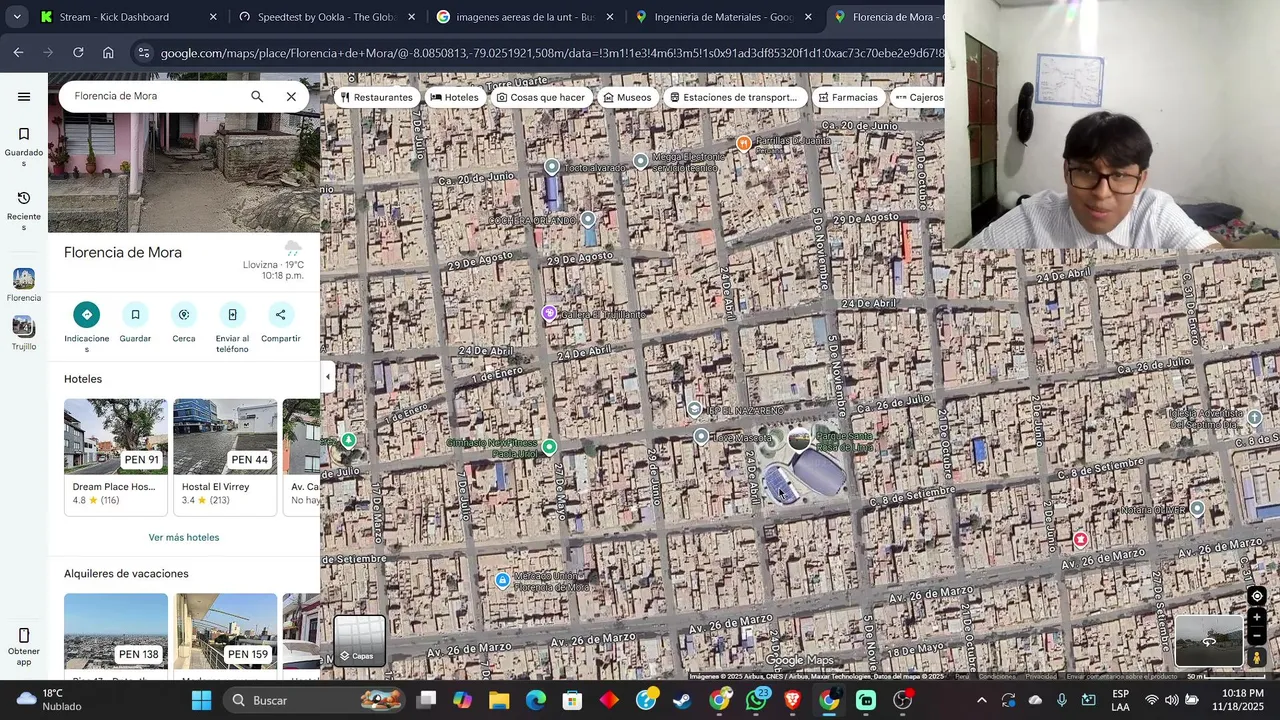
Task: Click the Privacidad link on map footer
Action: (x=1040, y=677)
